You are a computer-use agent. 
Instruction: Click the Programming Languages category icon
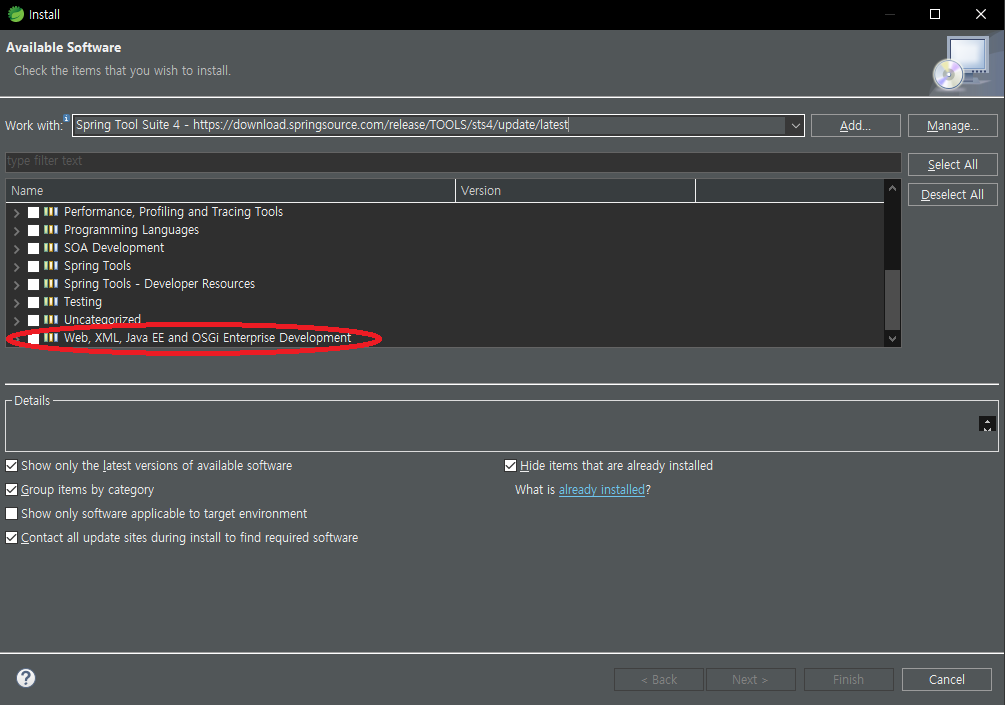[x=51, y=229]
